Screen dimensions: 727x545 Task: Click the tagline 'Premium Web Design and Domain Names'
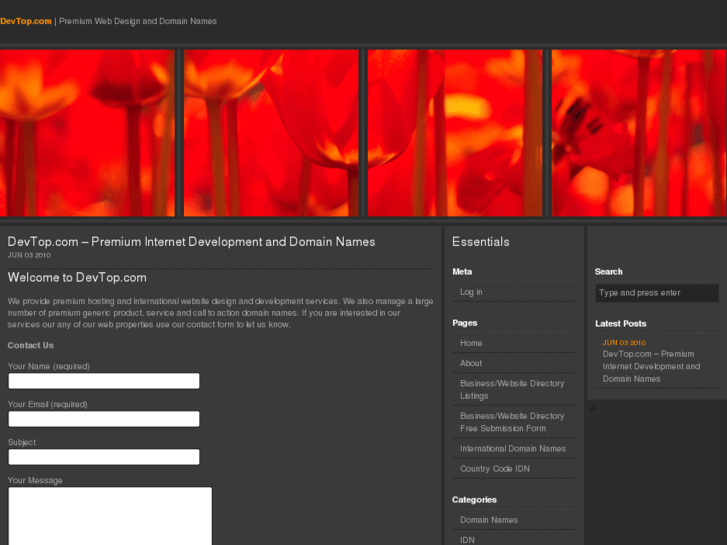(138, 21)
